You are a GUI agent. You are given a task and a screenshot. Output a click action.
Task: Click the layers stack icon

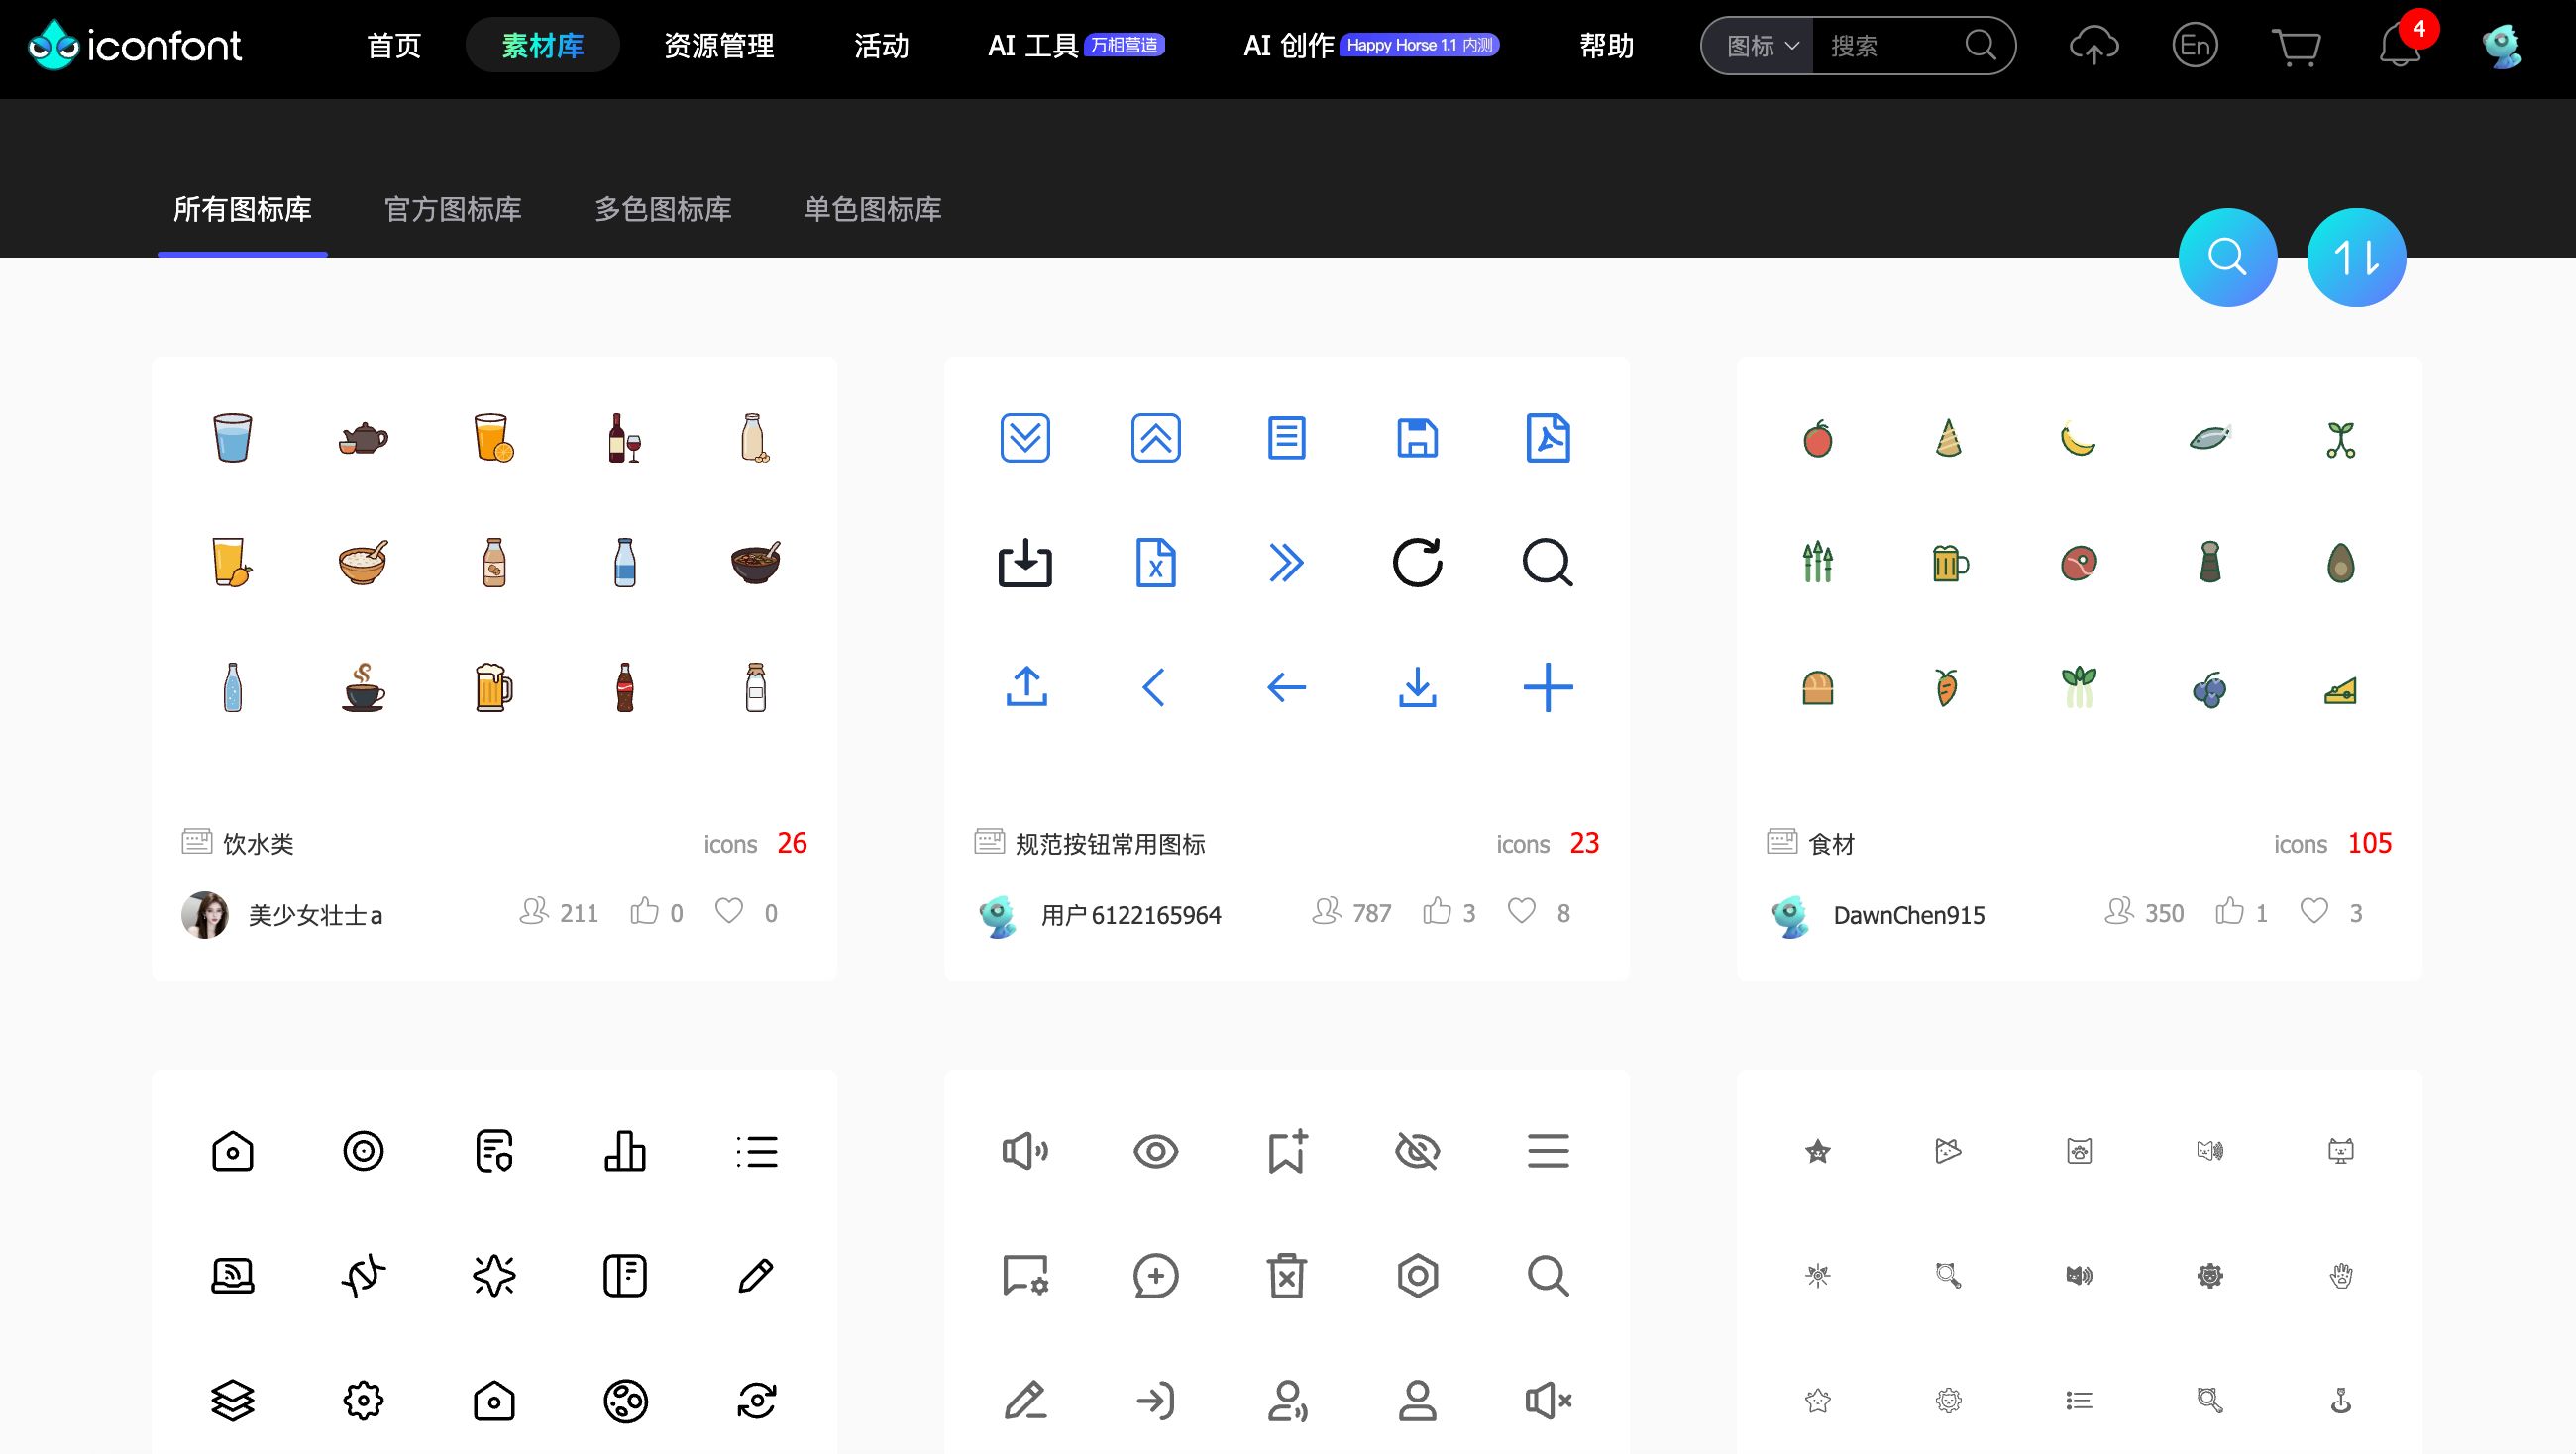[233, 1400]
